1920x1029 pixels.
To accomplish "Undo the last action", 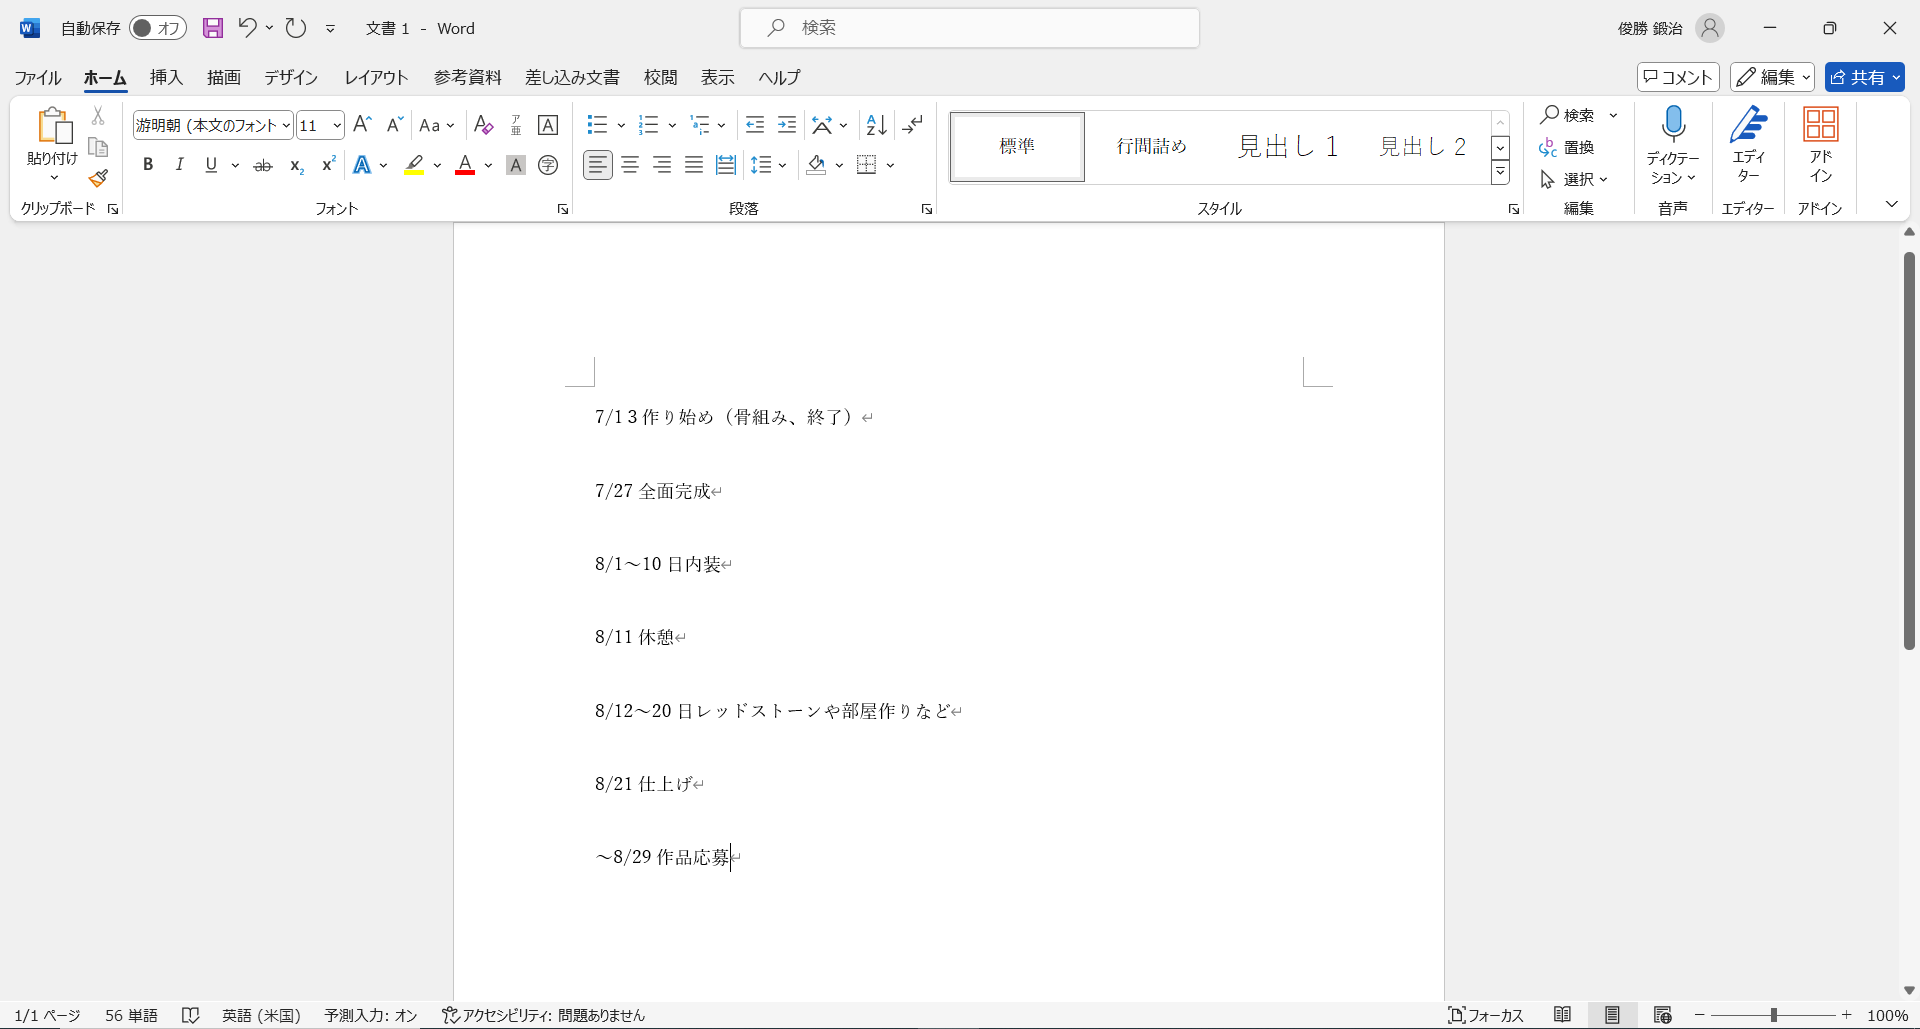I will (x=247, y=28).
